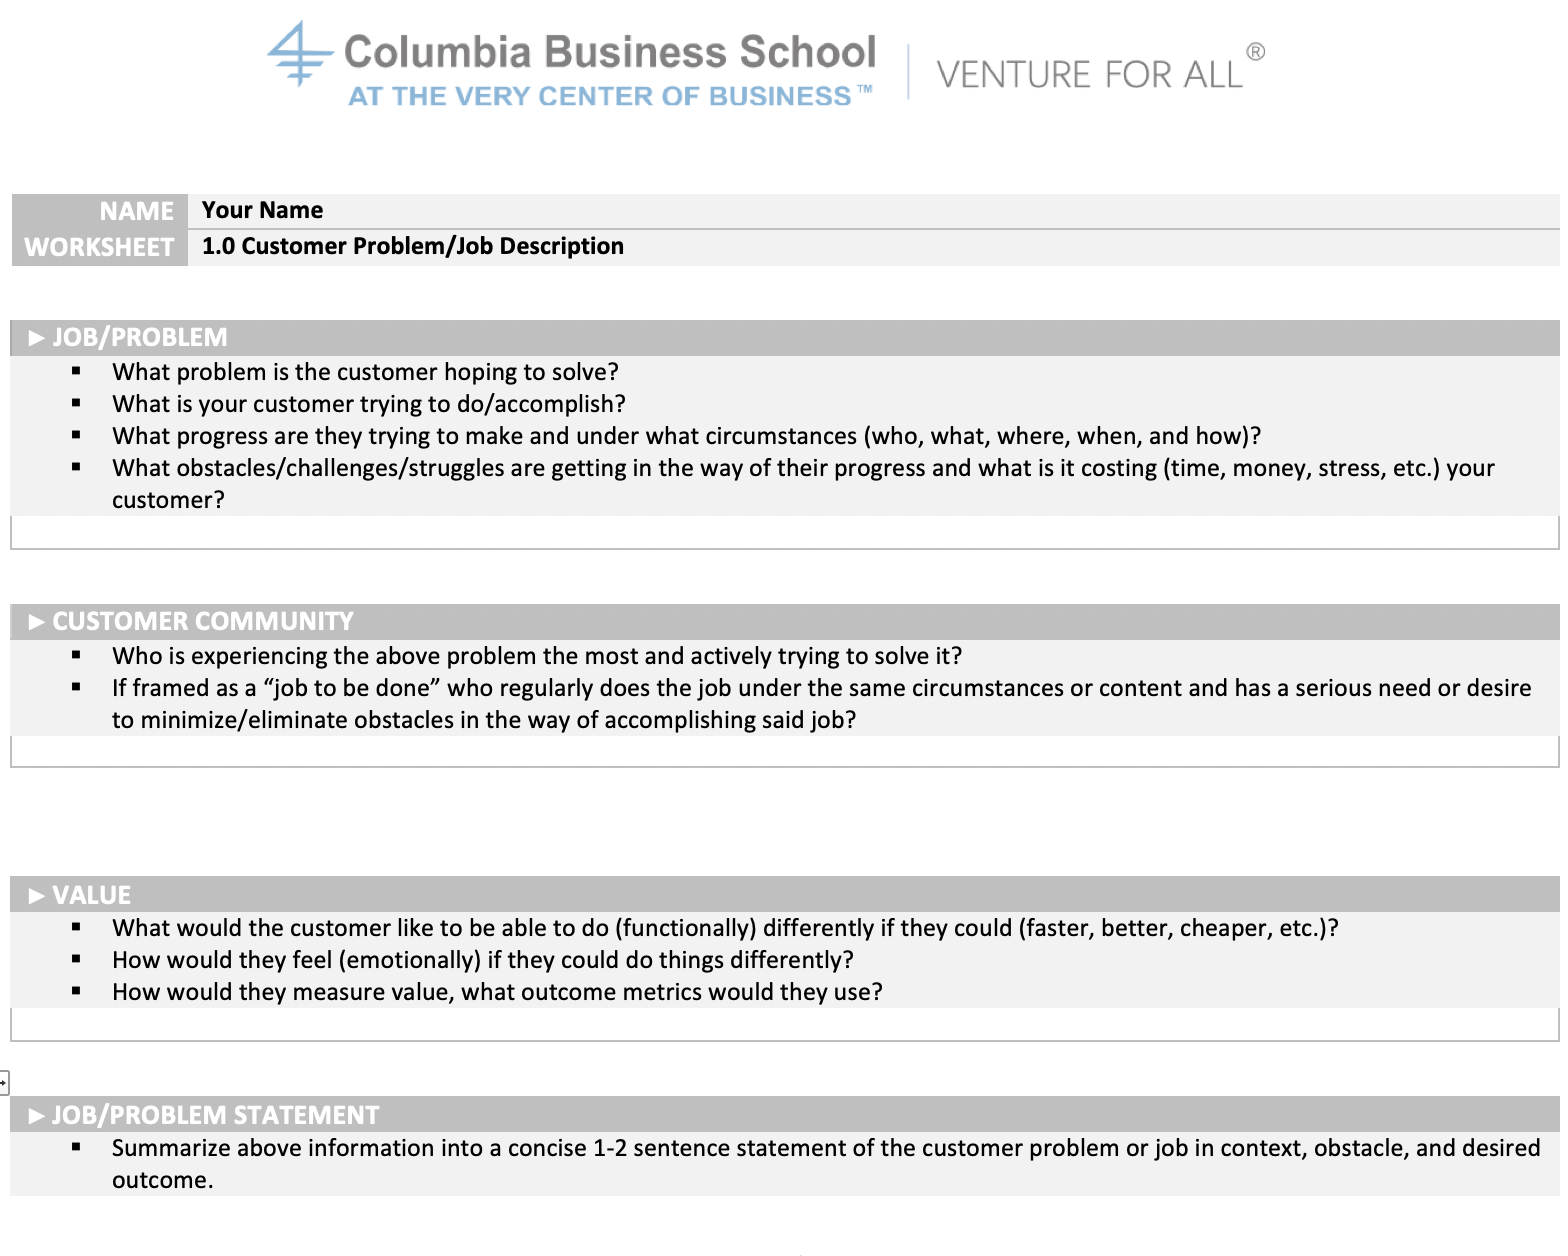Click the bullet before 'Summarize above information'
Screen dimensions: 1568x1256
tap(76, 1147)
